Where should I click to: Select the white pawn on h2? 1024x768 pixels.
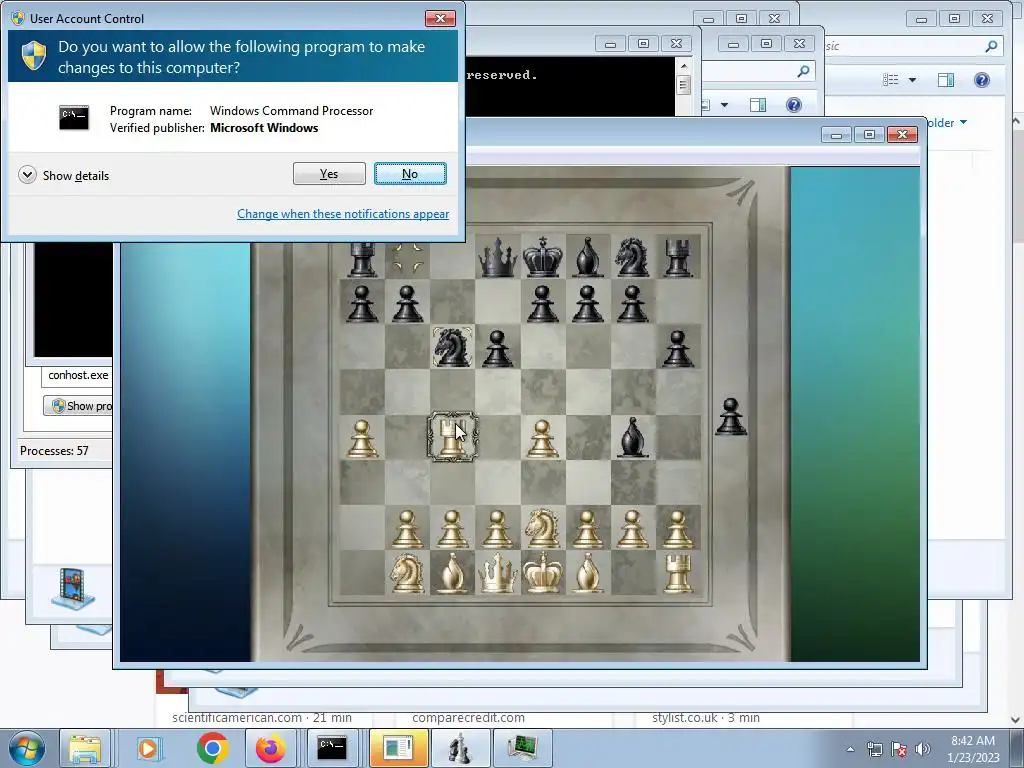click(677, 528)
